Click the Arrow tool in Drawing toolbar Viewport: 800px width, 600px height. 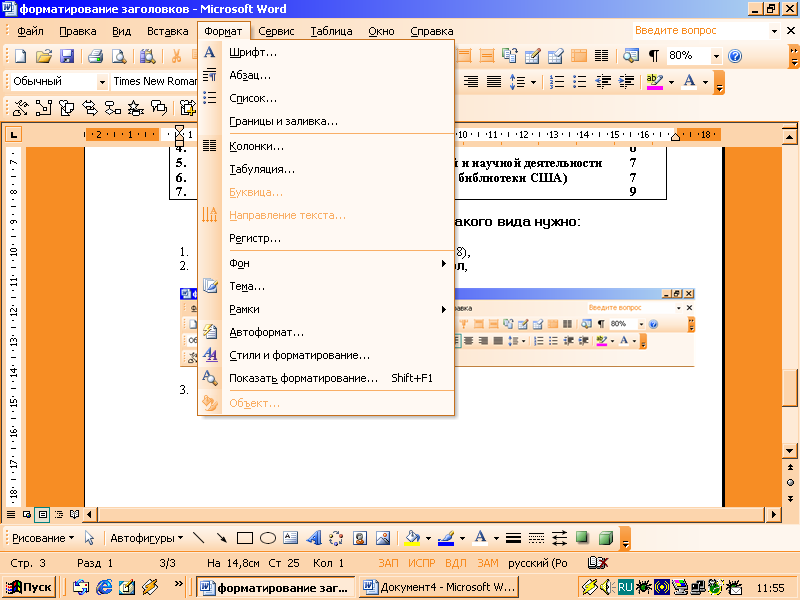click(221, 538)
